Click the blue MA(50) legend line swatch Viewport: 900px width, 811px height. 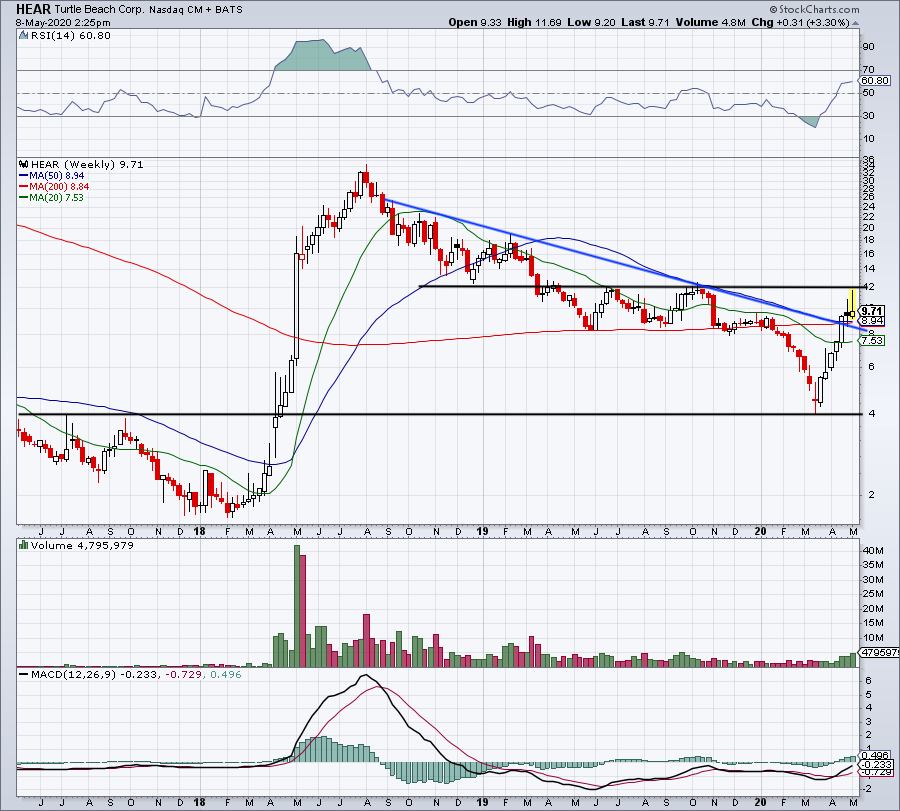(24, 176)
